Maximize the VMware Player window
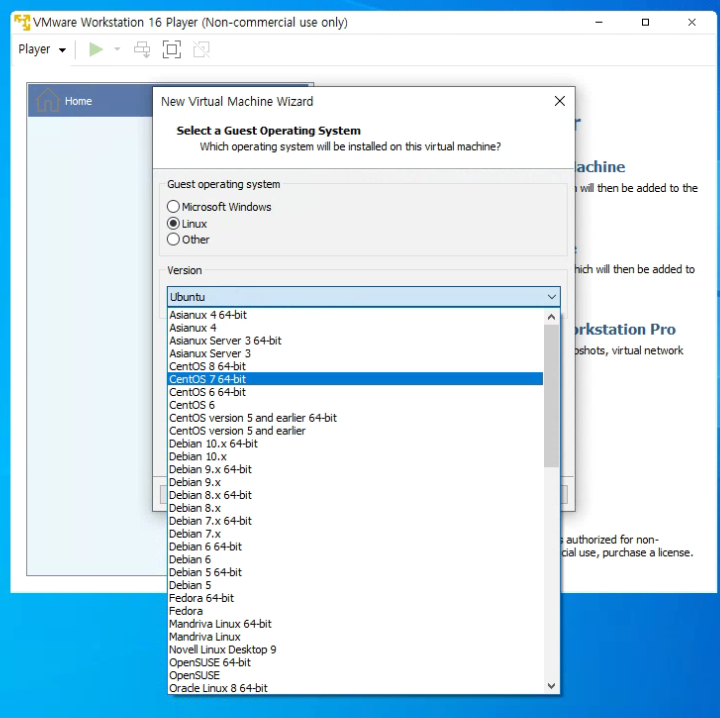Screen dimensions: 720x718 645,22
